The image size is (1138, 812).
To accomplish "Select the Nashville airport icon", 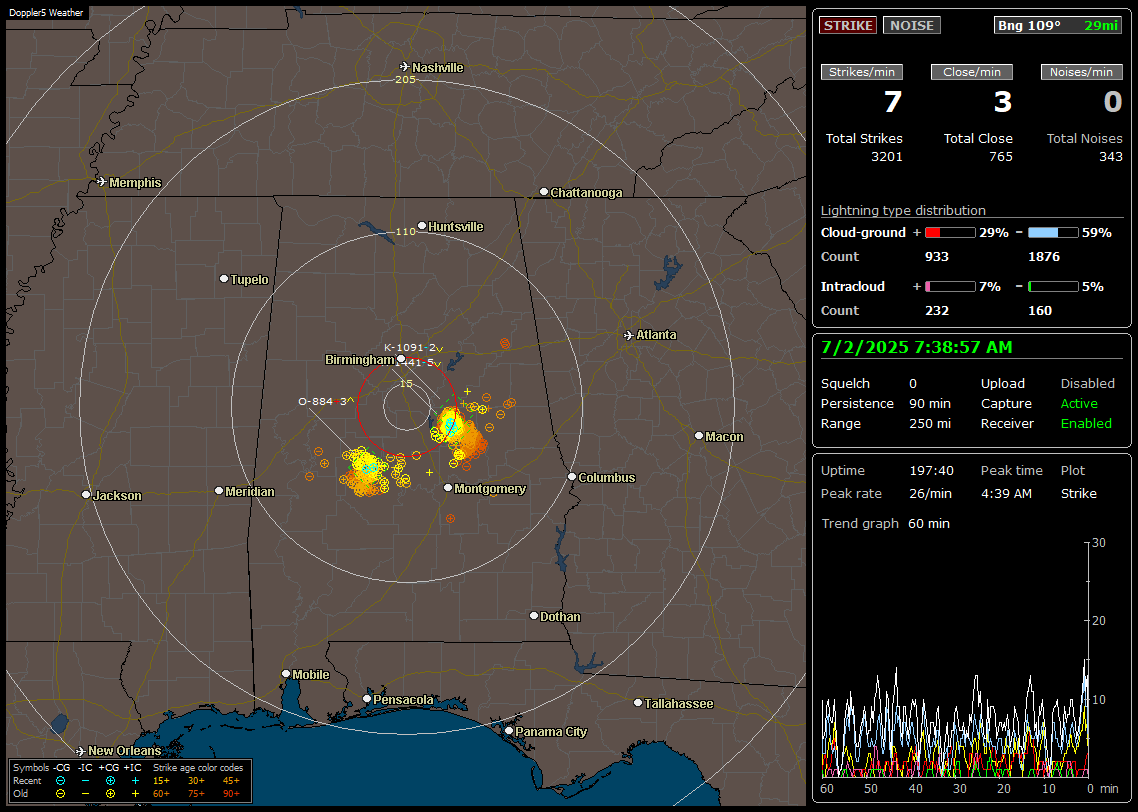I will point(405,67).
